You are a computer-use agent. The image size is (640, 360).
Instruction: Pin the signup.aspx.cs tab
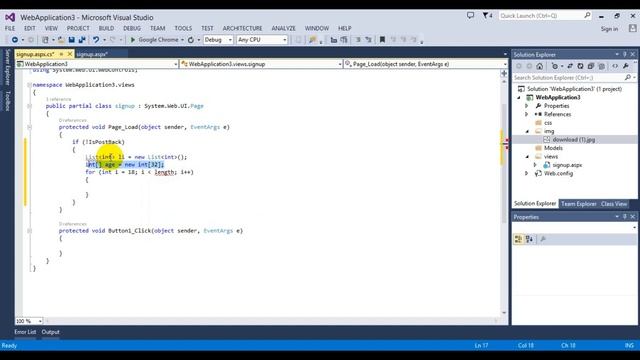(x=61, y=54)
